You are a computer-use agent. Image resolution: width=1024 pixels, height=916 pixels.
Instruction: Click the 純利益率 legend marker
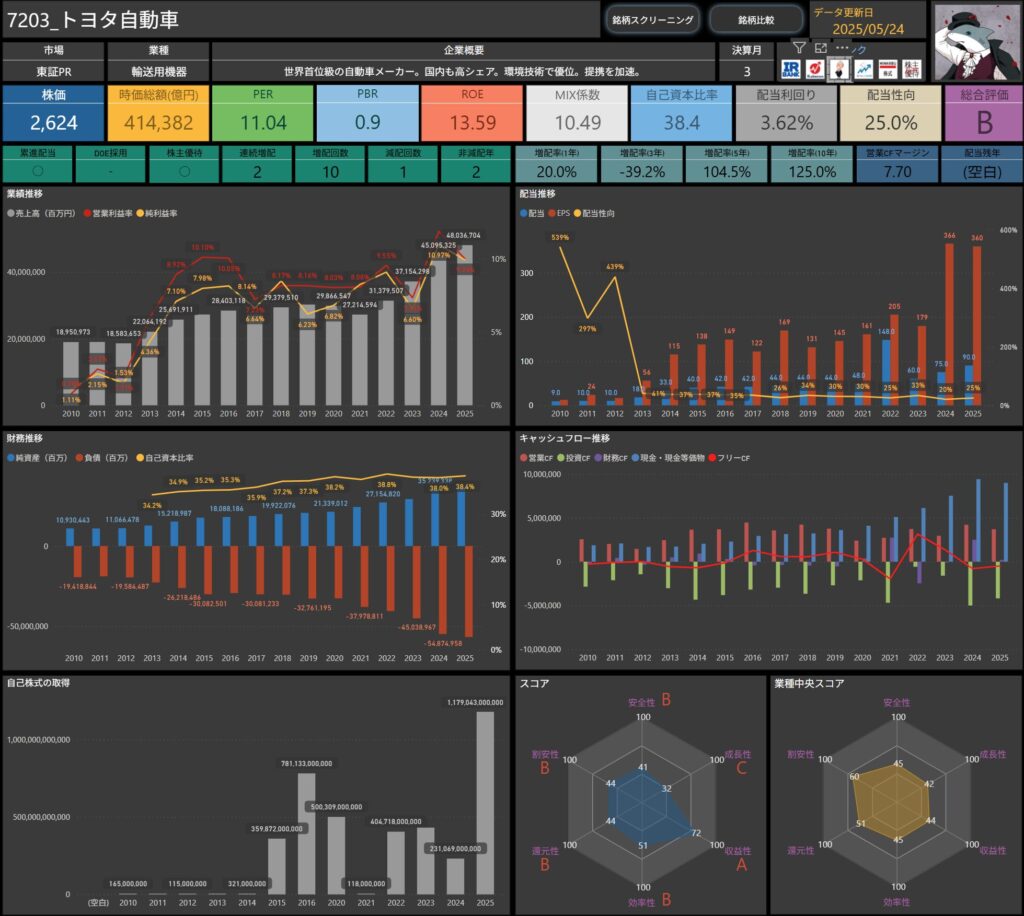pyautogui.click(x=140, y=213)
